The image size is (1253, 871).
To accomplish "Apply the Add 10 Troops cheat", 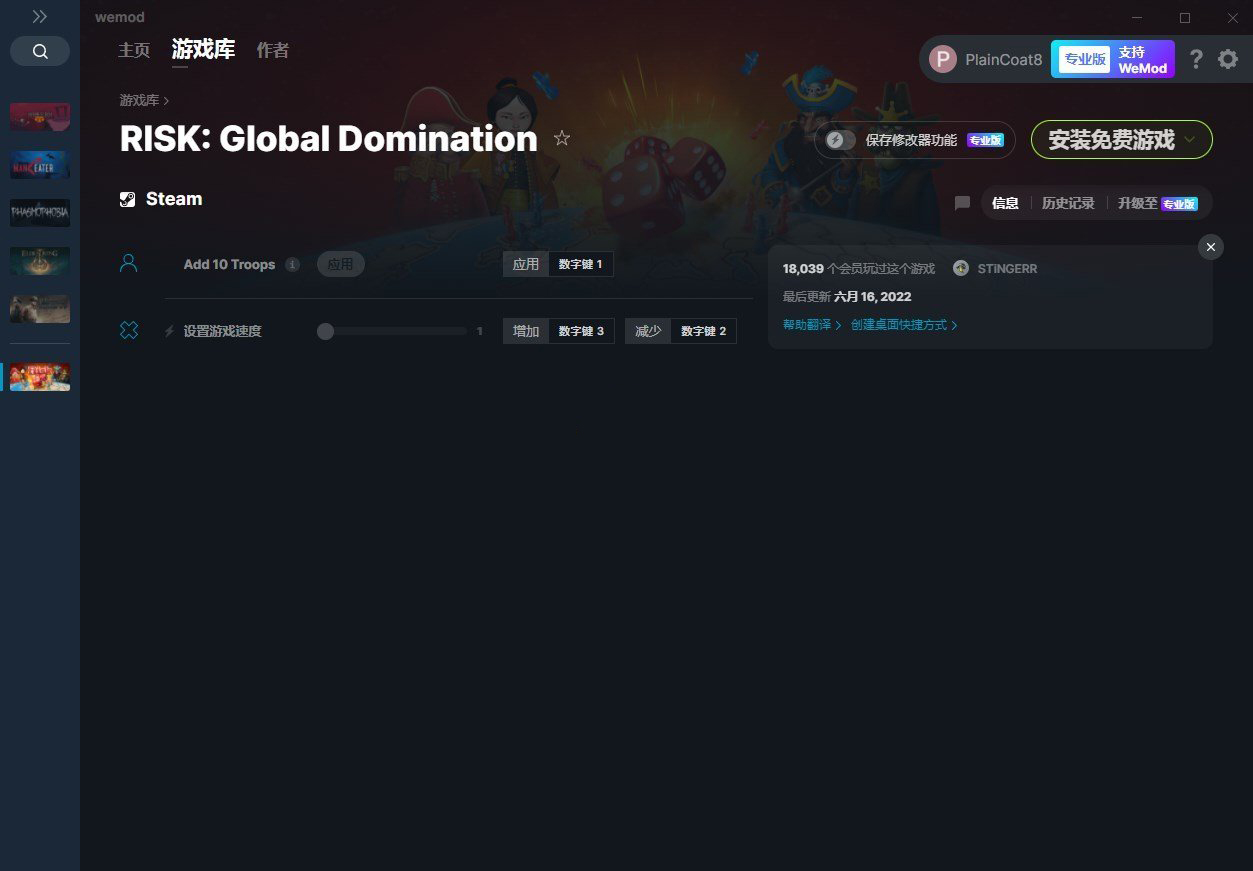I will click(341, 264).
